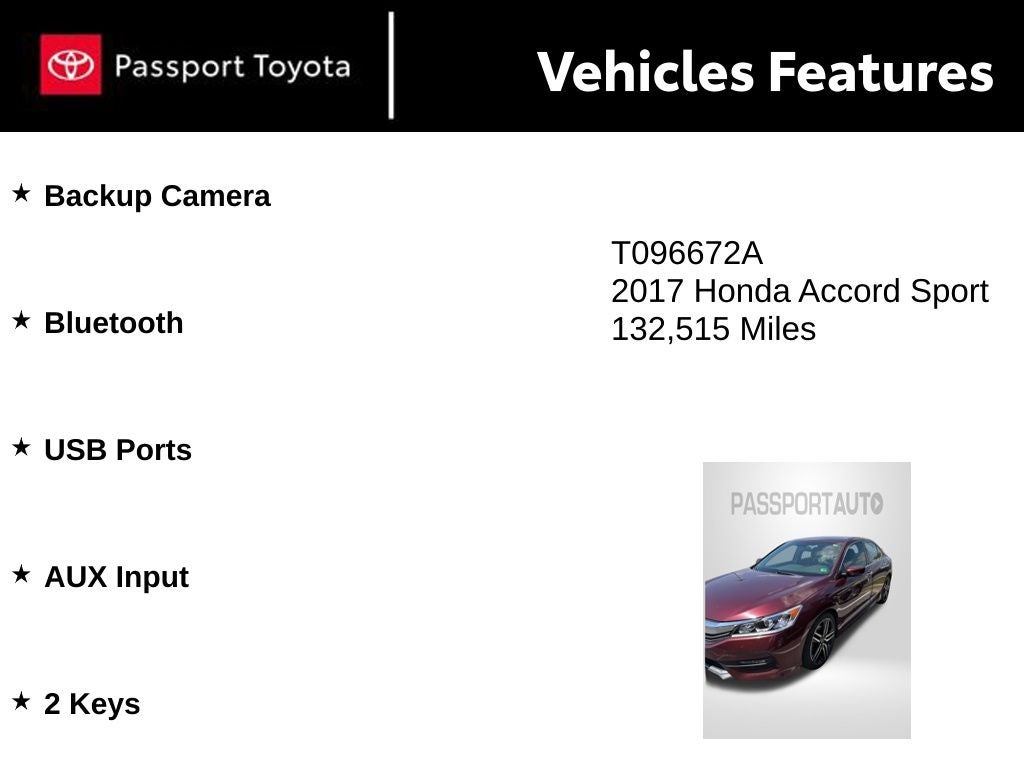Screen dimensions: 1024x768
Task: Click the 132,515 Miles mileage text
Action: click(713, 329)
